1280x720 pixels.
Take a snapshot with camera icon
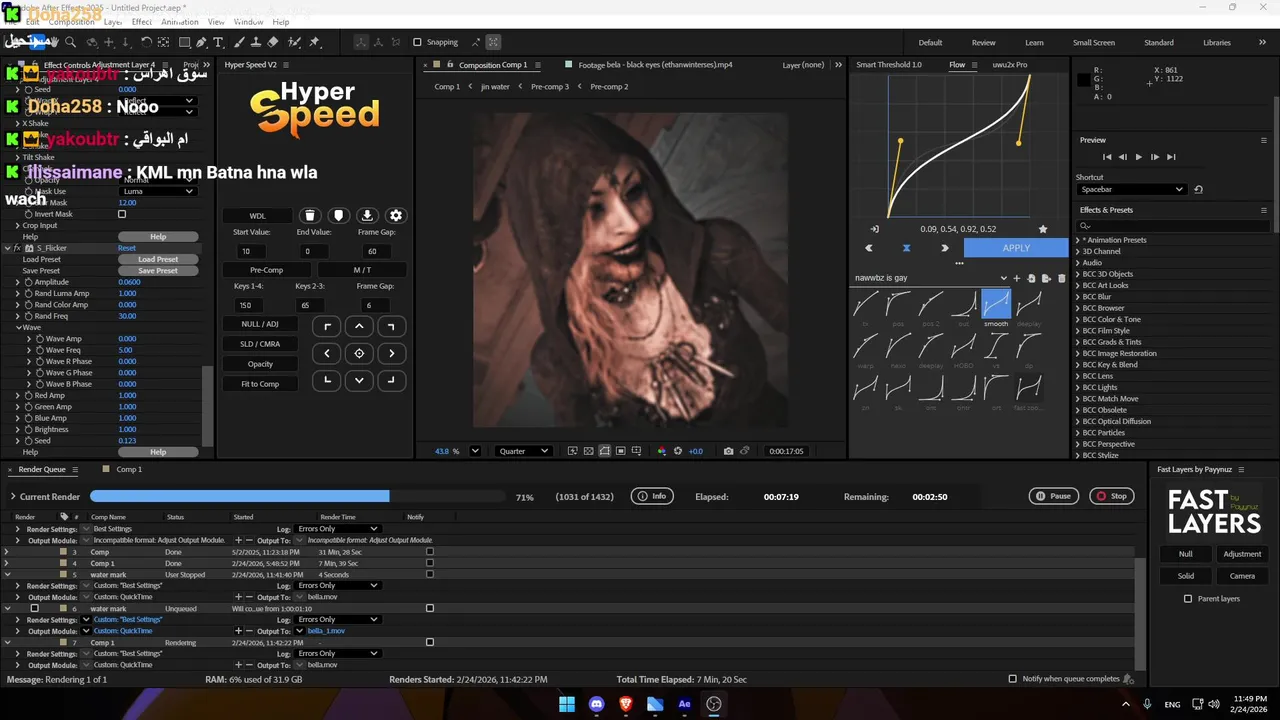click(x=728, y=451)
